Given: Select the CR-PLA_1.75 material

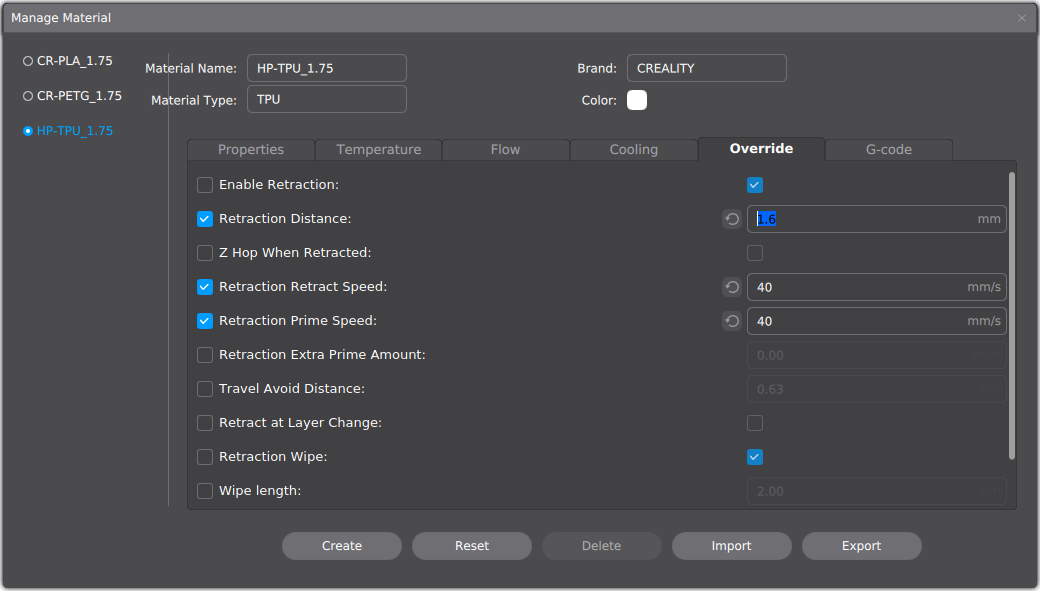Looking at the screenshot, I should click(28, 61).
